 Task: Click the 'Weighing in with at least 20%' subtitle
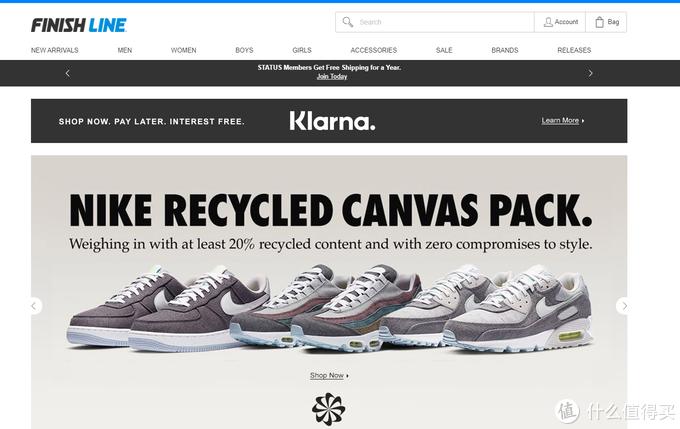click(x=330, y=244)
